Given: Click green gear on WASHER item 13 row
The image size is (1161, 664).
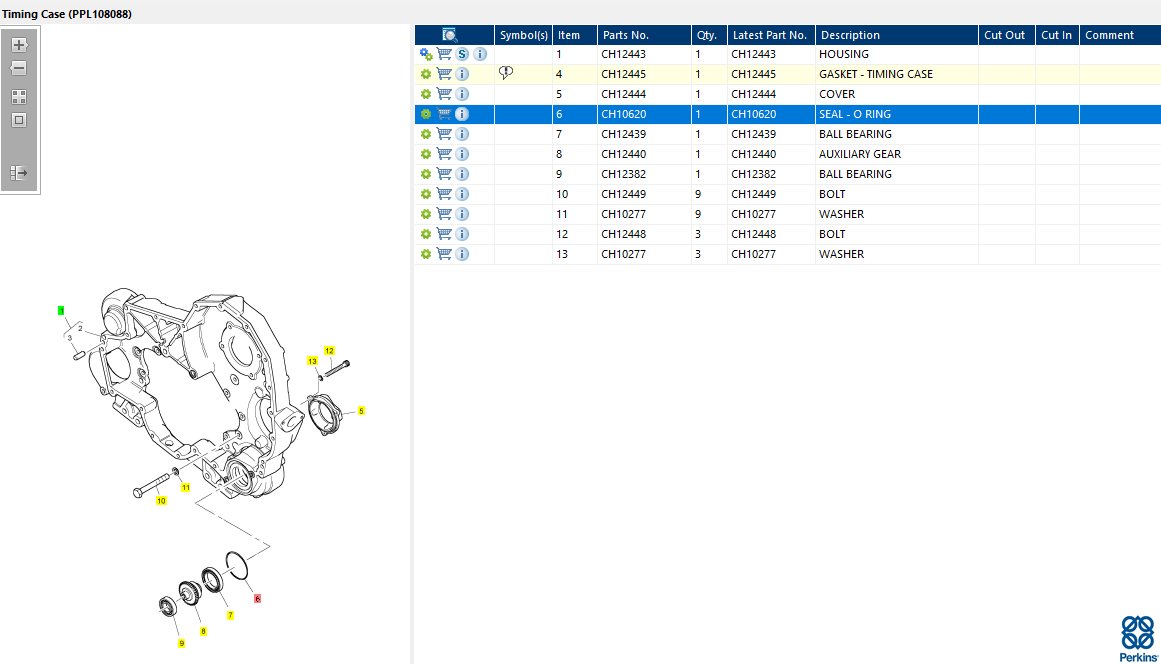Looking at the screenshot, I should tap(426, 254).
